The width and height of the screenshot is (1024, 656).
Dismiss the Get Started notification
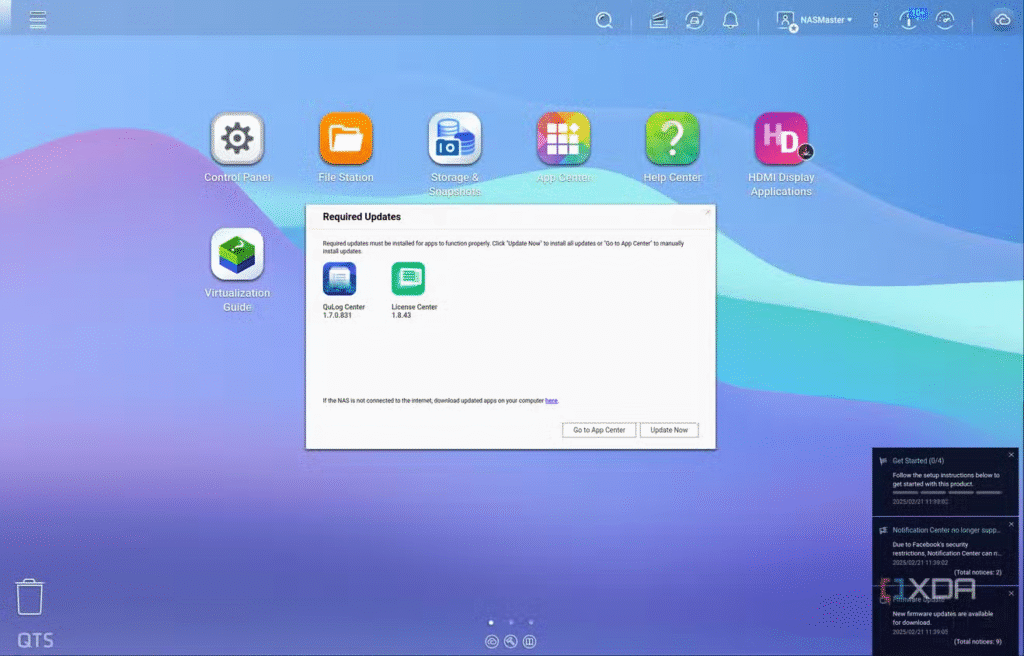[1011, 455]
